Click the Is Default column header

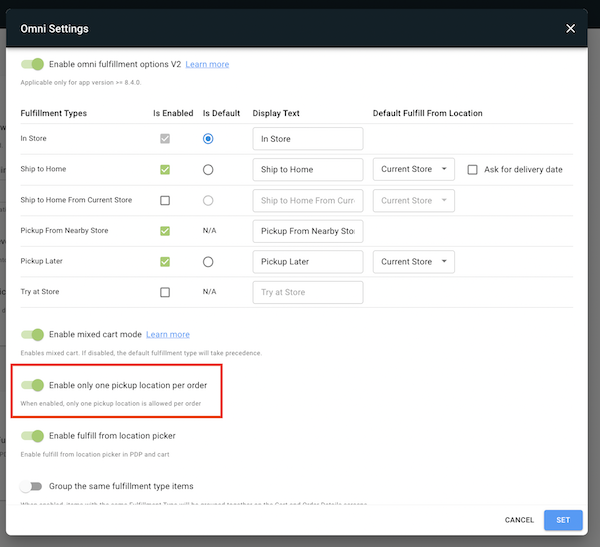[x=221, y=113]
